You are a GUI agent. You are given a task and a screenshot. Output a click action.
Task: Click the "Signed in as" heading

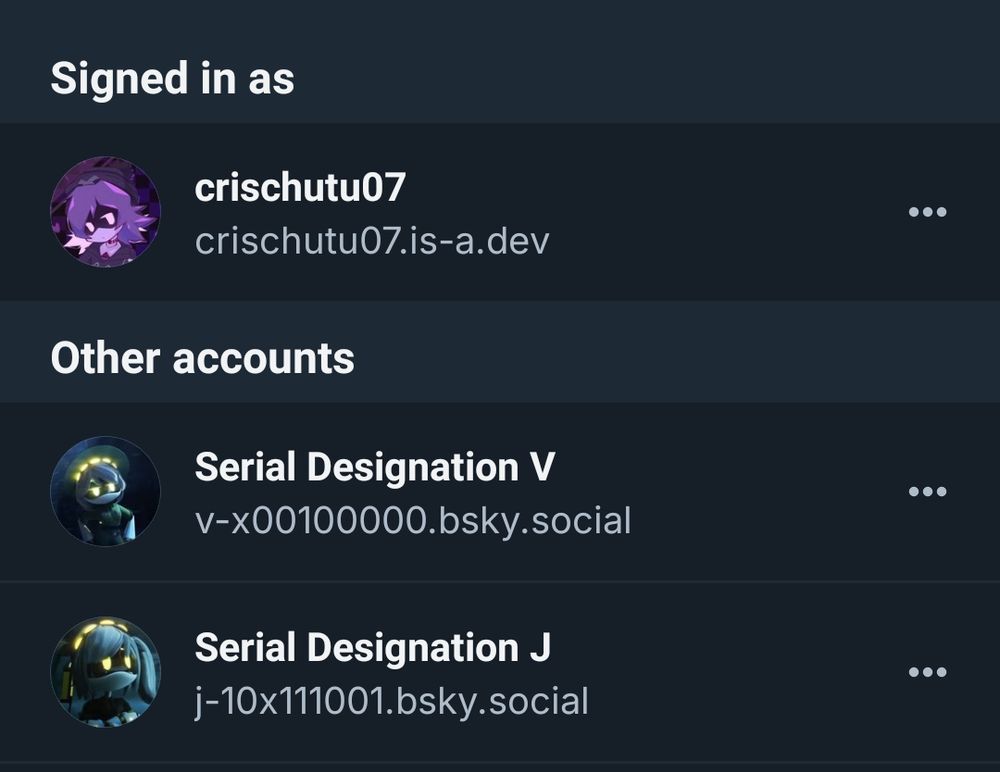pos(172,78)
